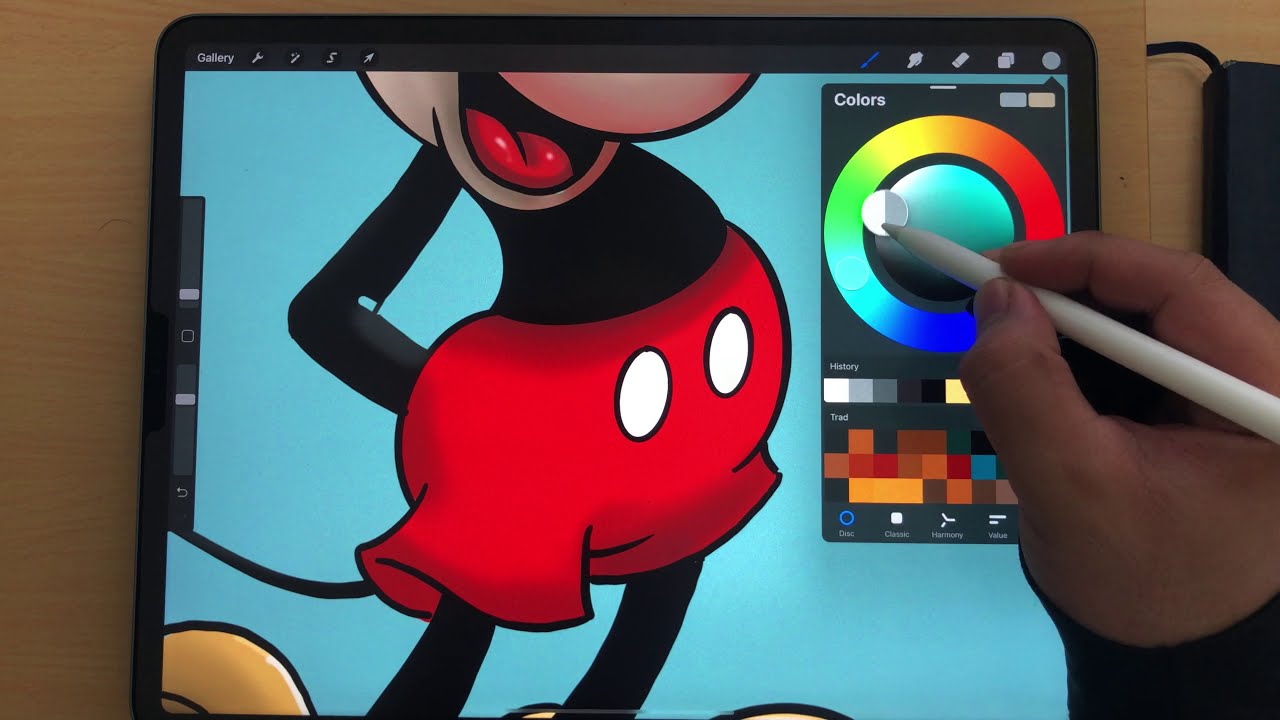This screenshot has height=720, width=1280.
Task: Switch to the Classic color tab
Action: pyautogui.click(x=897, y=523)
